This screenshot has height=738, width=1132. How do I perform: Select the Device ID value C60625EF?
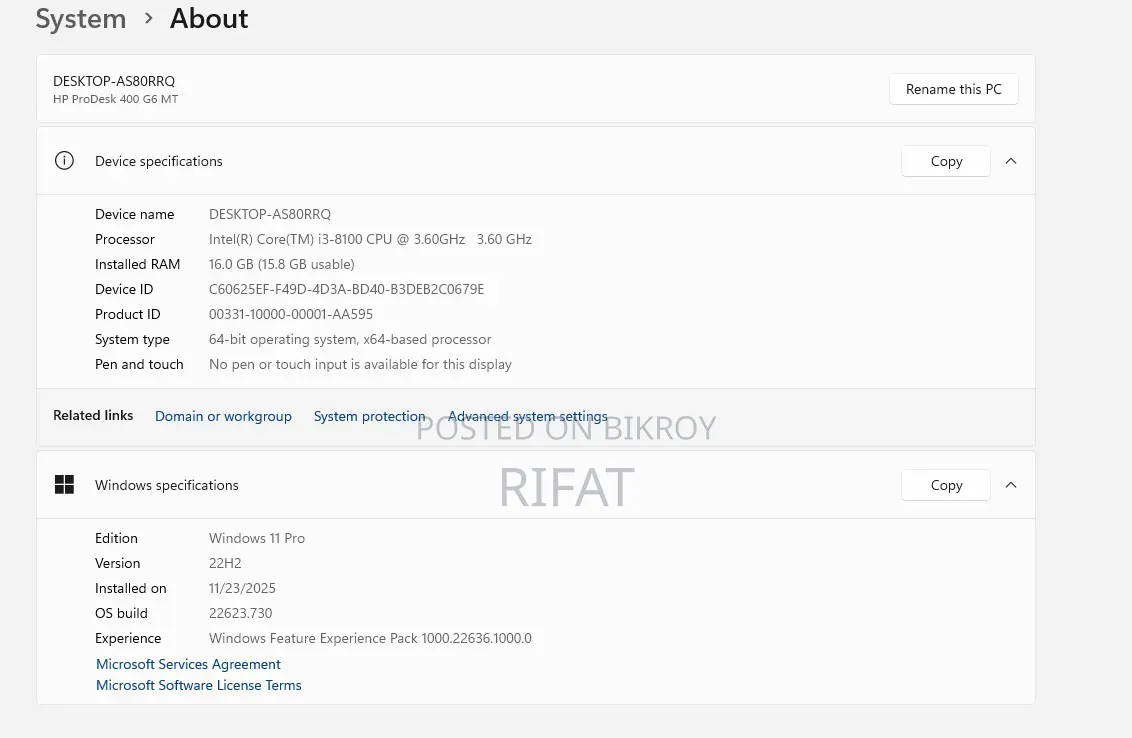tap(347, 289)
